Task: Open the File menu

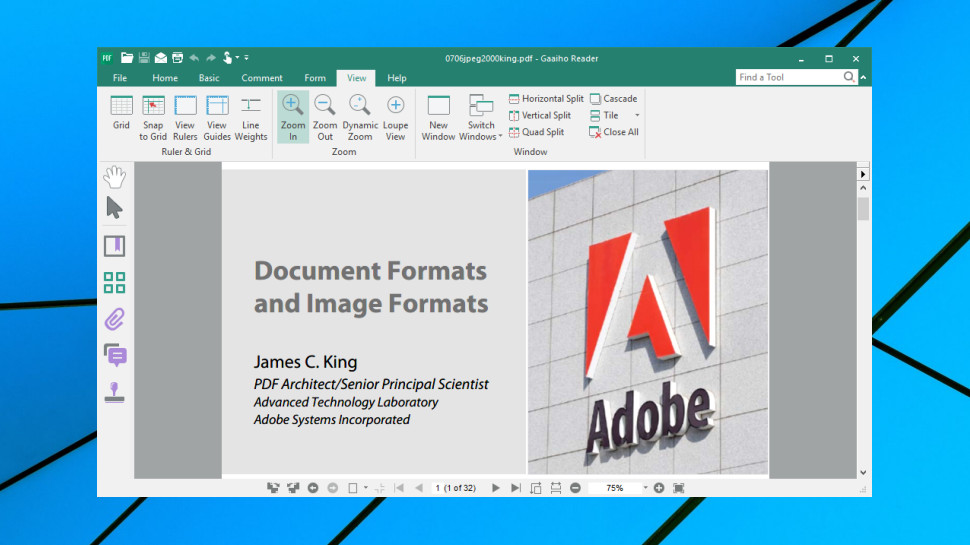Action: [120, 78]
